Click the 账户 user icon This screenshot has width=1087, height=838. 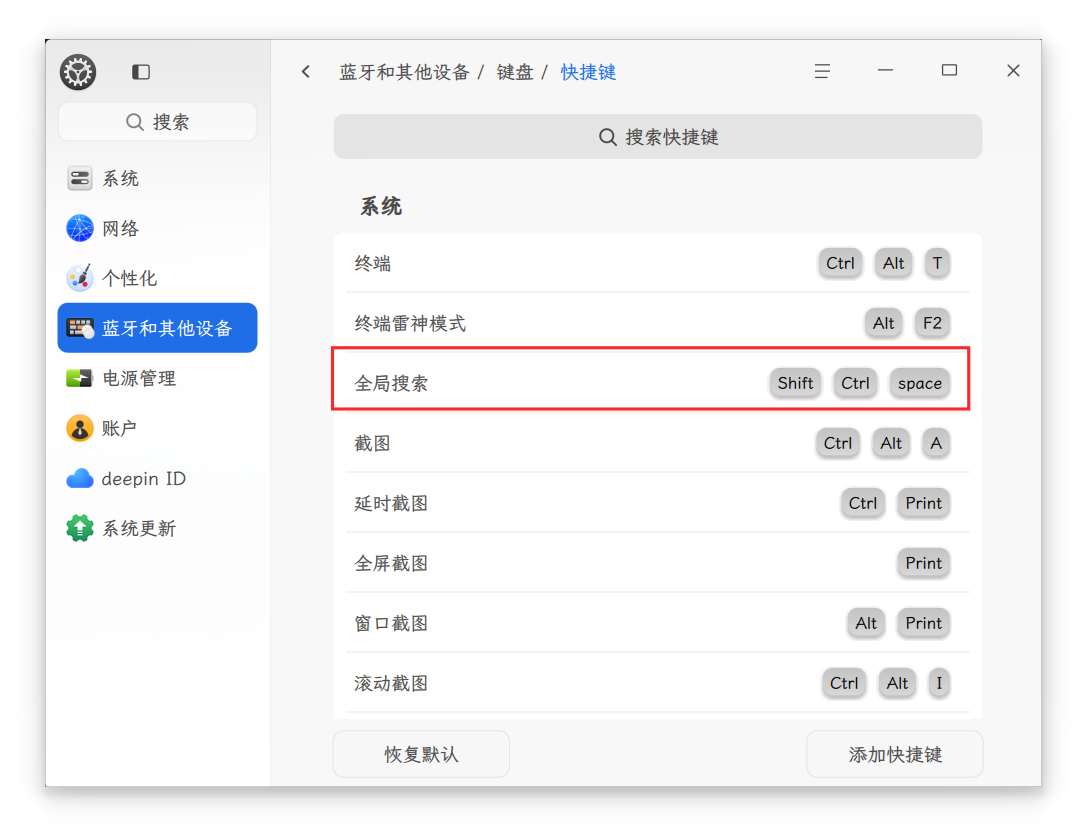[80, 428]
